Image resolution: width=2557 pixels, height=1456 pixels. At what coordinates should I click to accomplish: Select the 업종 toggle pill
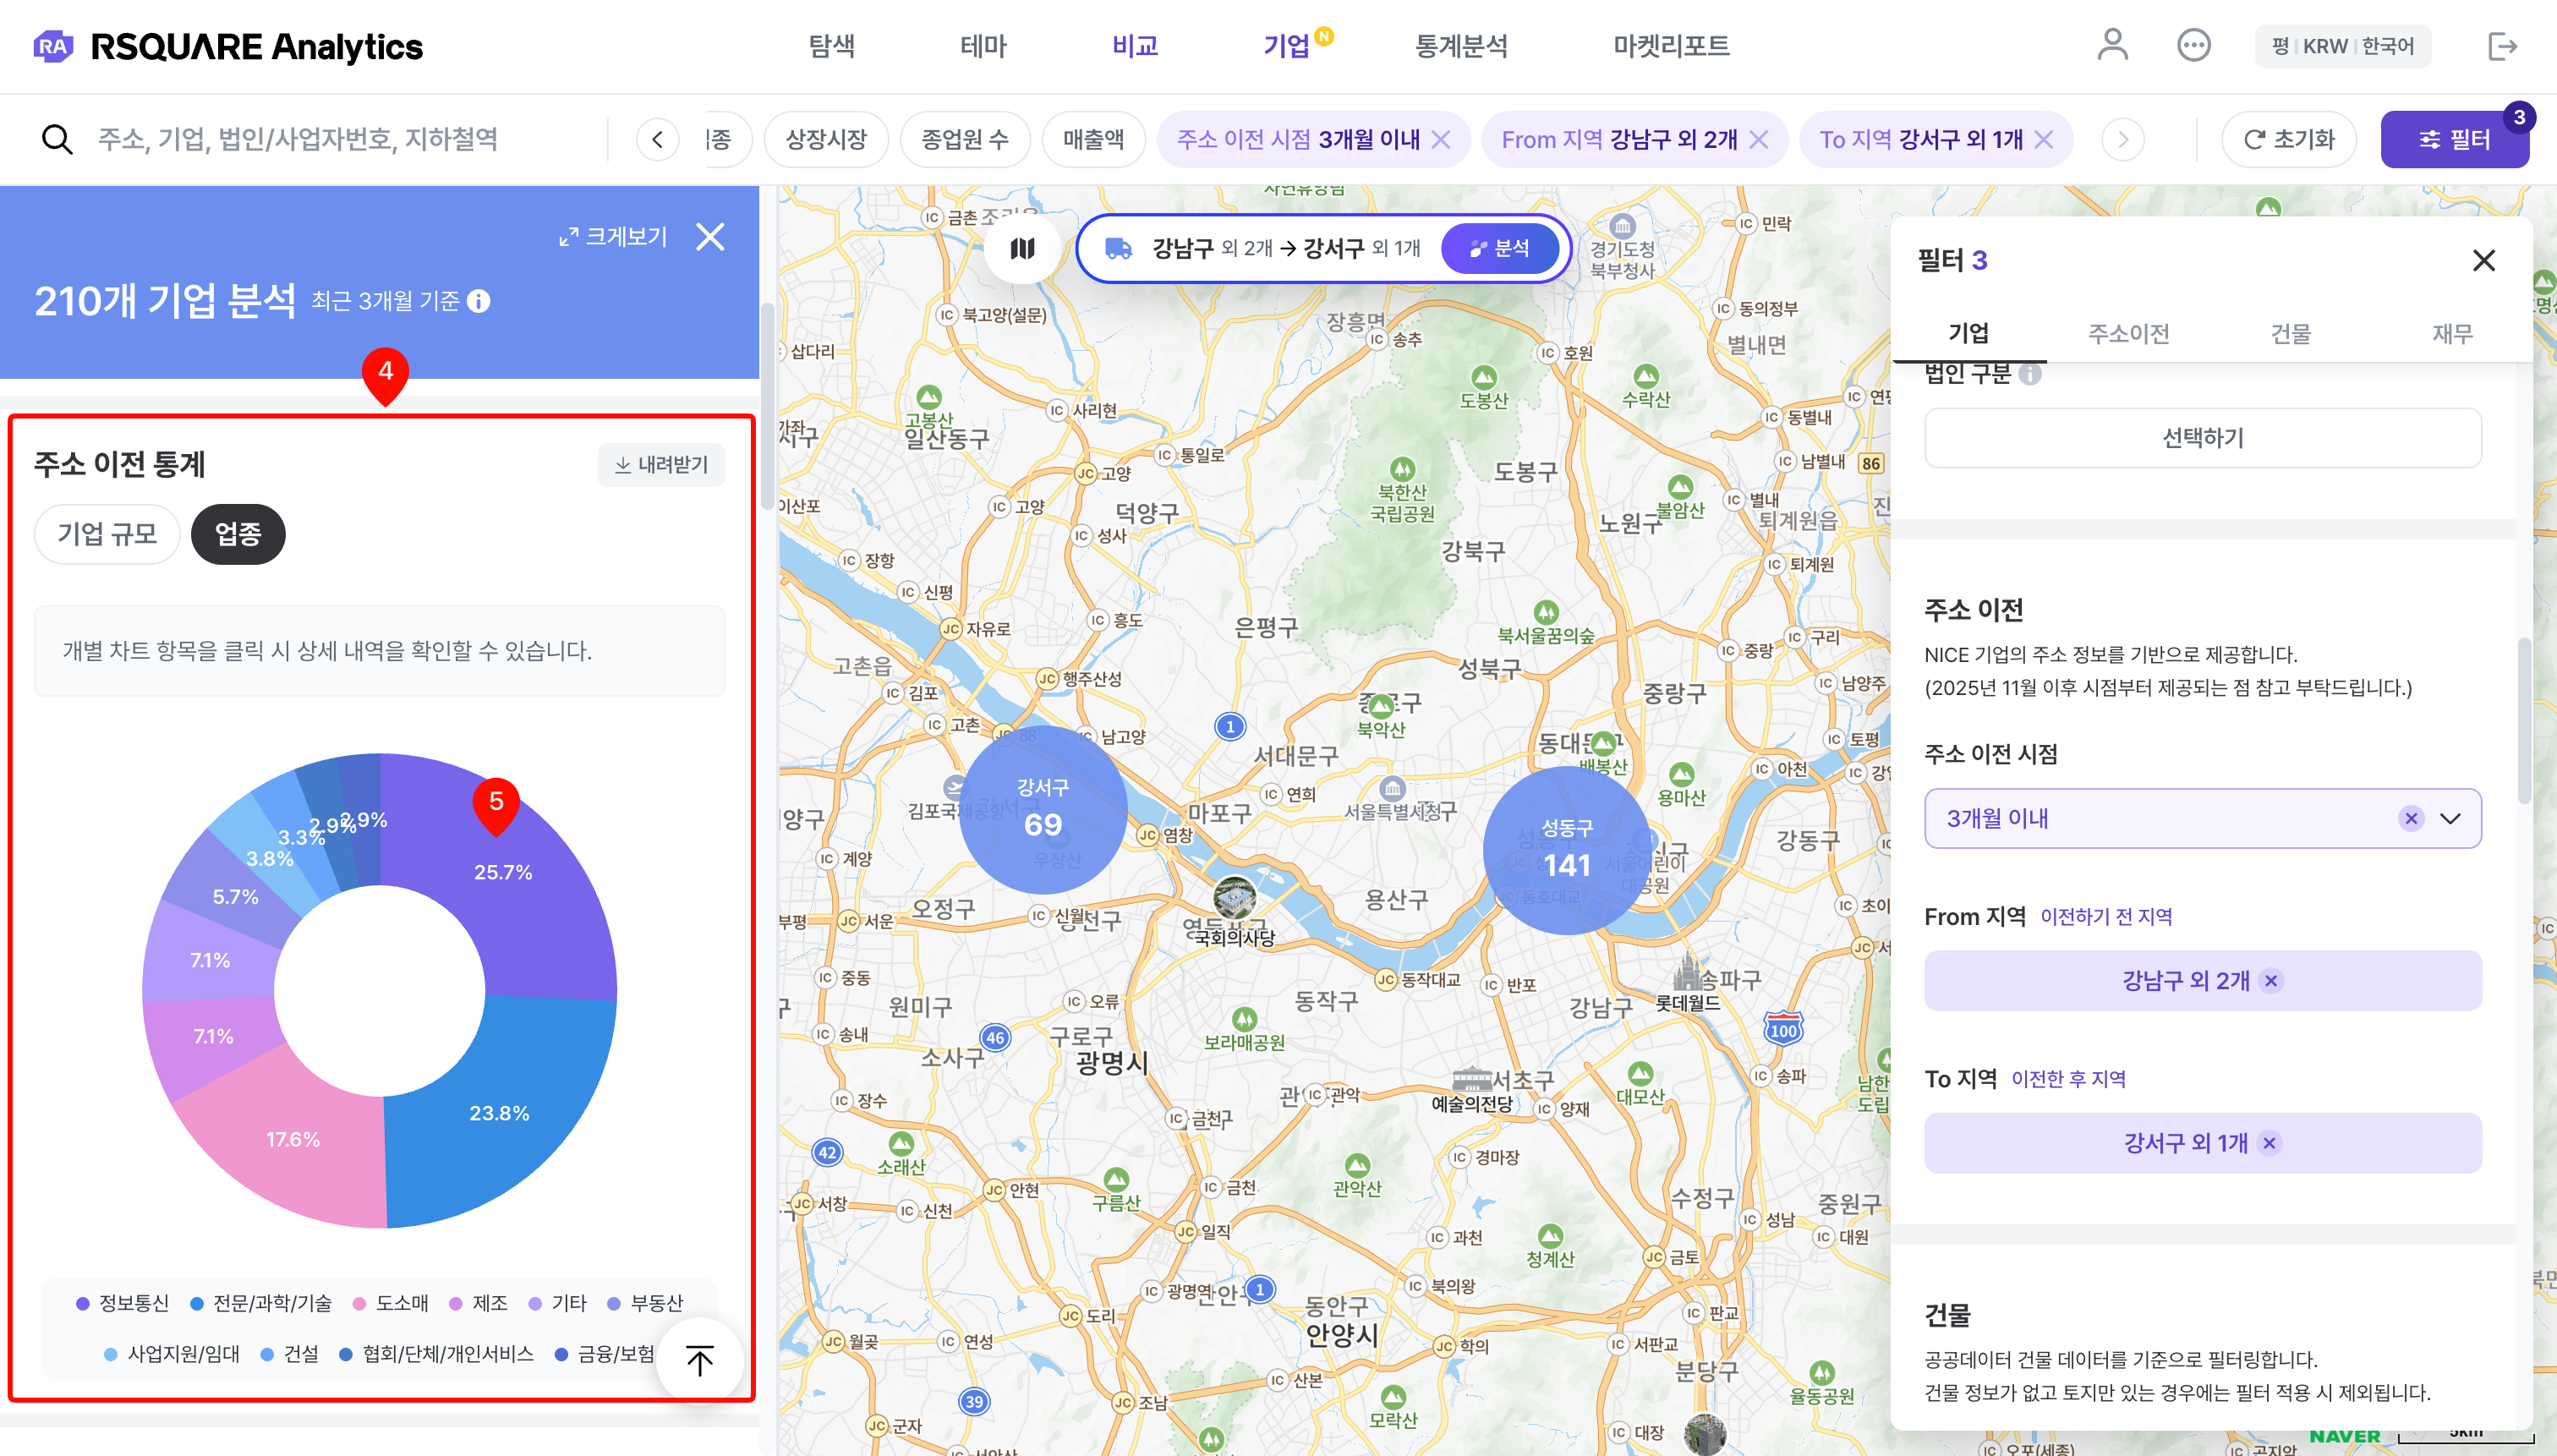(x=238, y=534)
